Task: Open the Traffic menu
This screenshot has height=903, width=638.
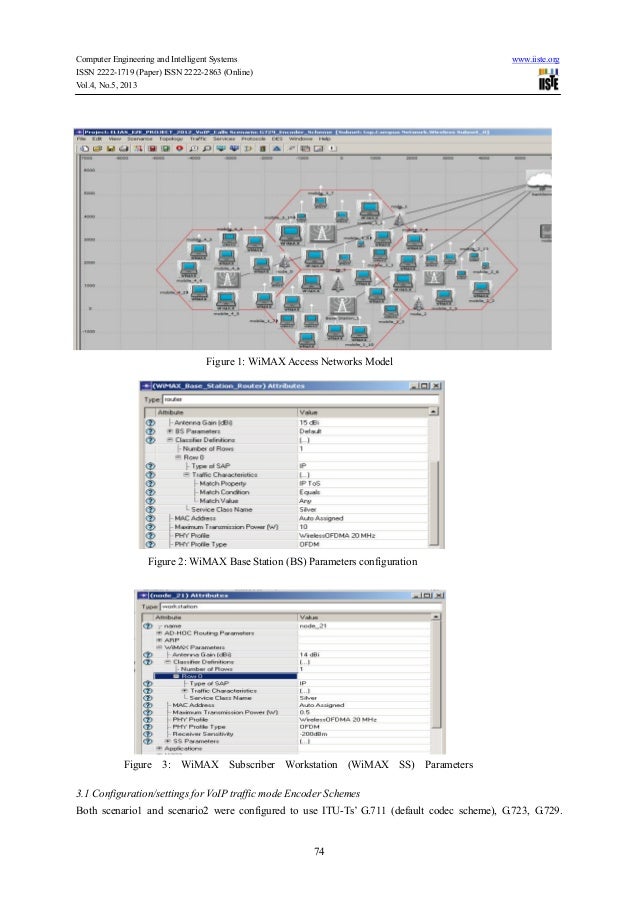Action: coord(198,139)
